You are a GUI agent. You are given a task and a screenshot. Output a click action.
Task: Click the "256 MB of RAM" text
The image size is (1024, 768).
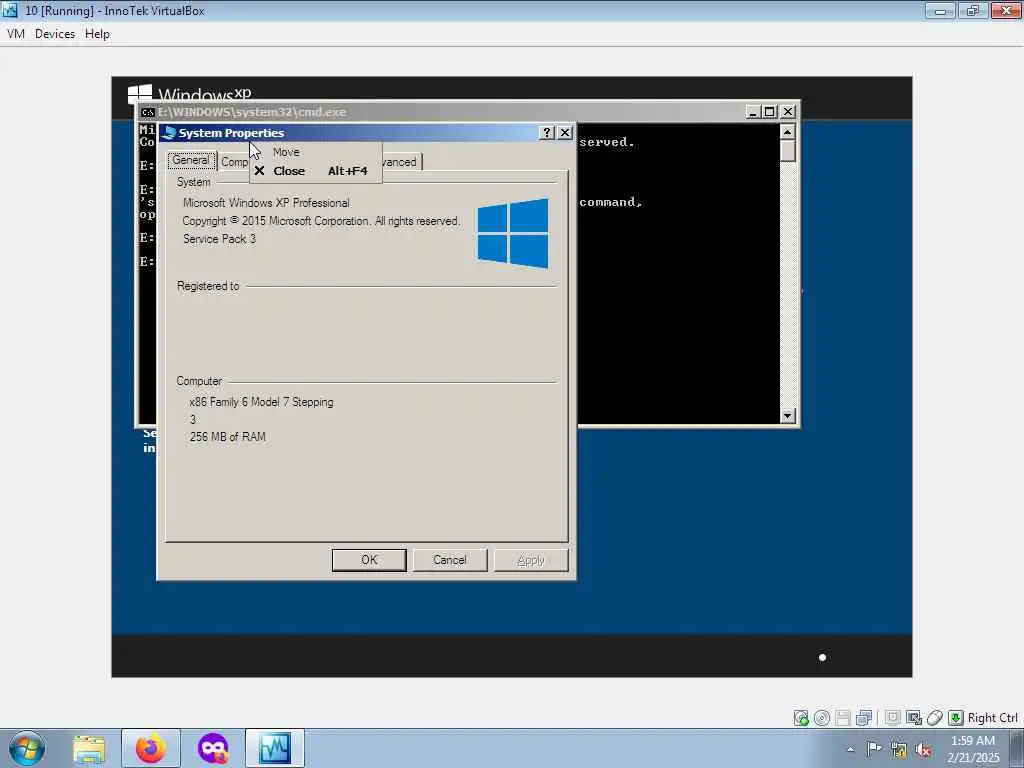coord(227,437)
